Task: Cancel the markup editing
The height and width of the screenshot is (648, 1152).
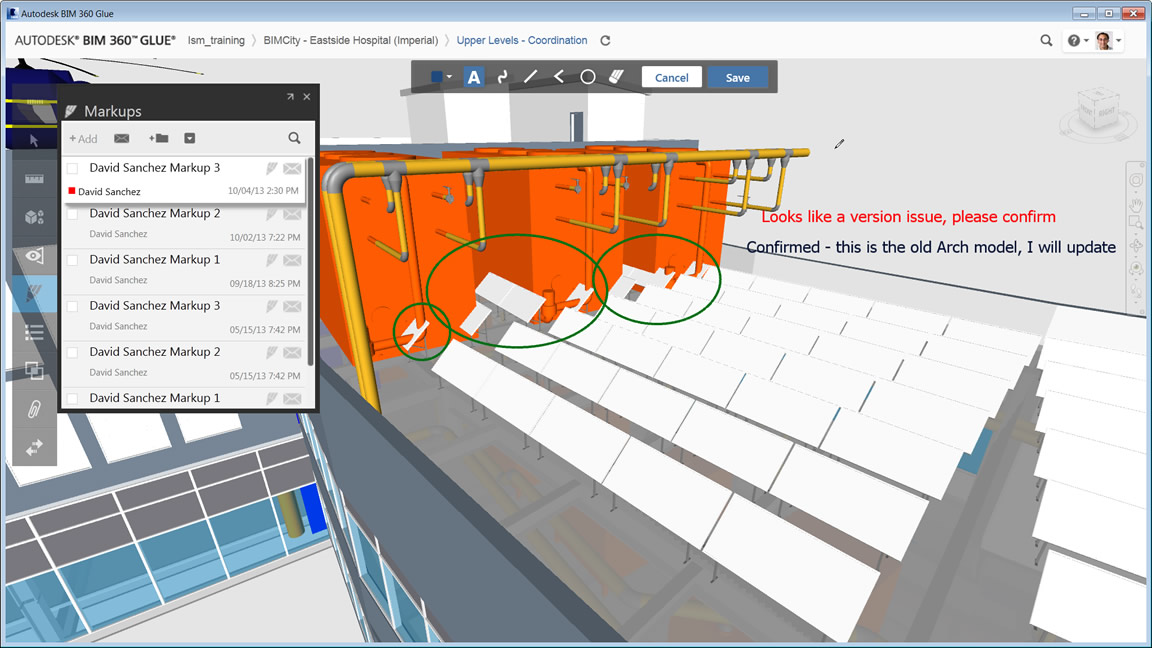Action: point(671,76)
